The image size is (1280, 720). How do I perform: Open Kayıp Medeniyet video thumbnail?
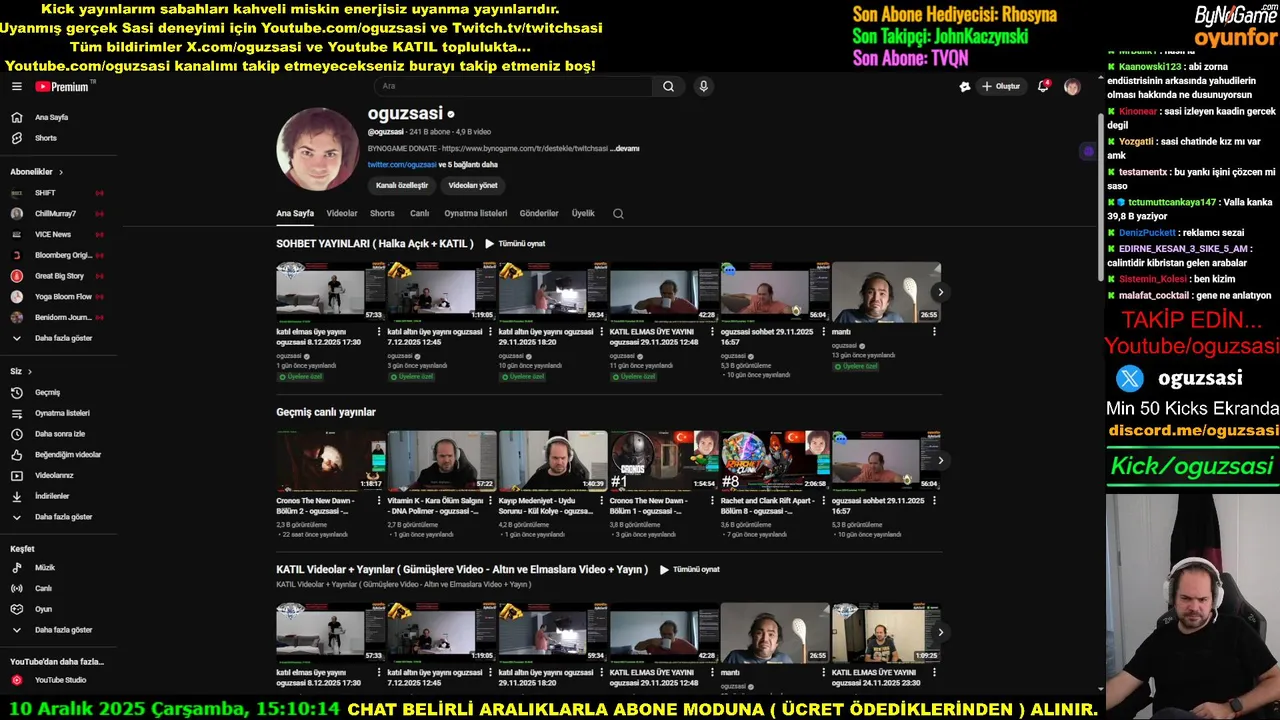coord(553,461)
